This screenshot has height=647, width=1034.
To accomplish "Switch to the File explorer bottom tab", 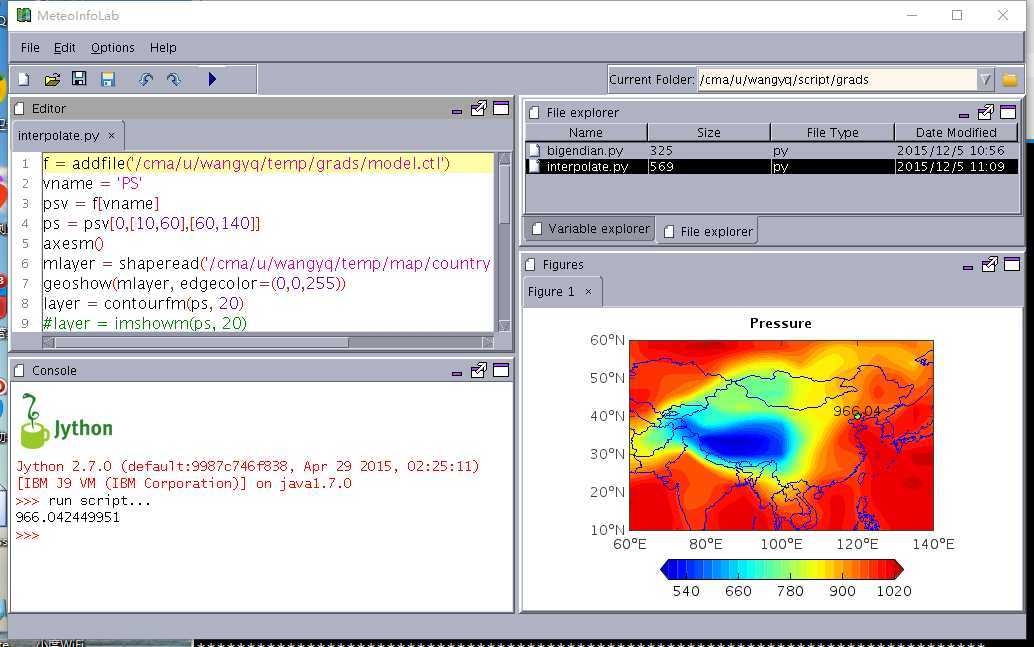I will (x=708, y=231).
